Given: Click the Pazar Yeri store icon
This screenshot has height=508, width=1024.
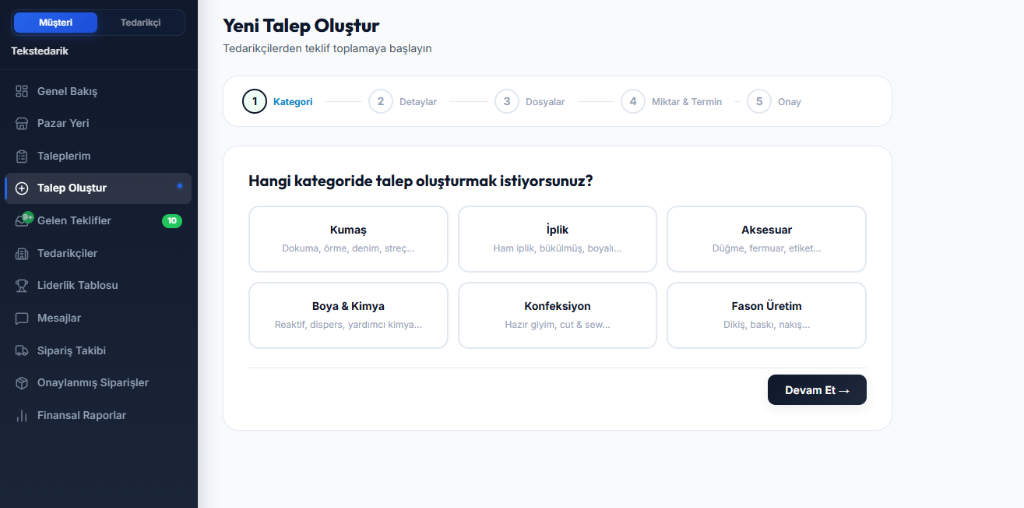Looking at the screenshot, I should (22, 123).
